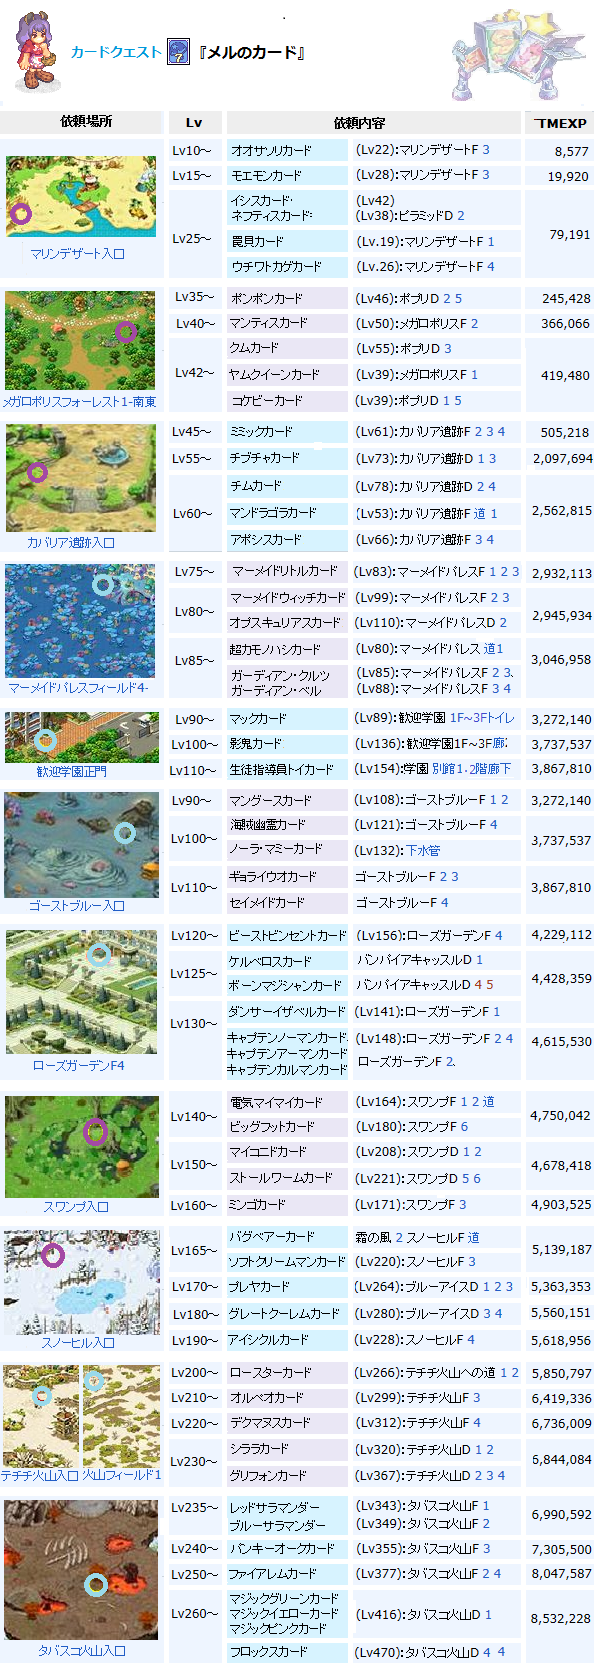Image resolution: width=595 pixels, height=1663 pixels.
Task: Open the マーメイドパレスフィールド map thumbnail
Action: [80, 621]
